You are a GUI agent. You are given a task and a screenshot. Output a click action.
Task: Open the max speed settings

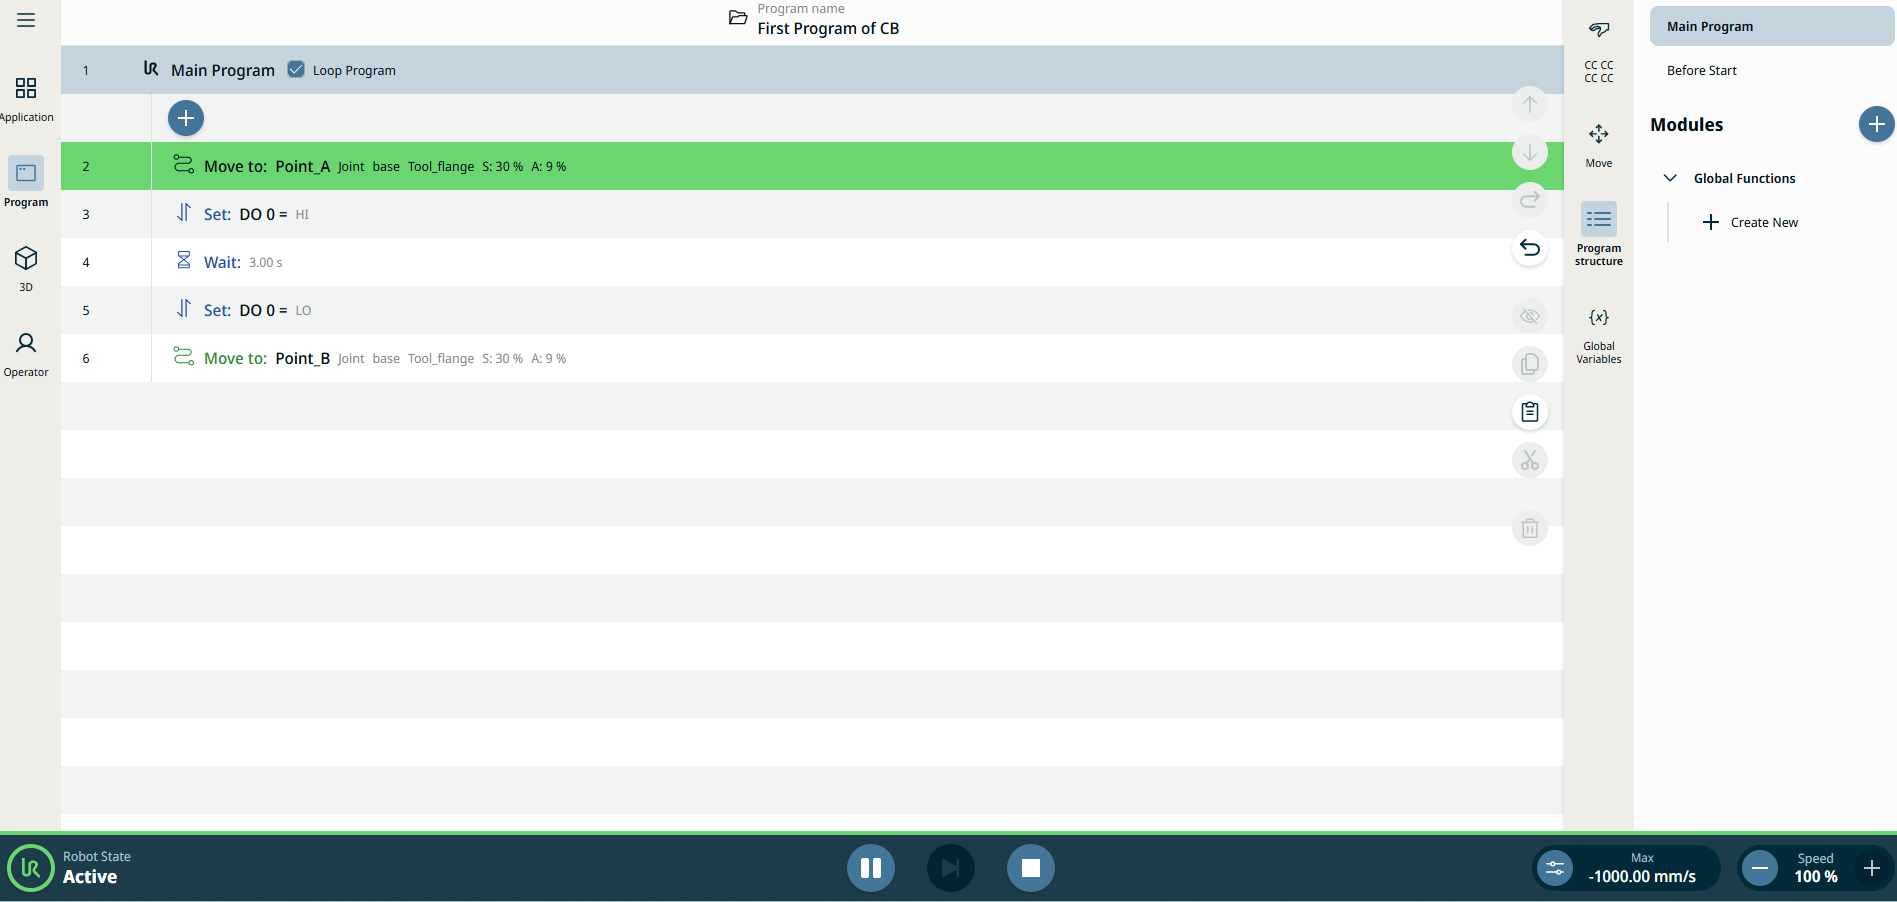pos(1555,868)
